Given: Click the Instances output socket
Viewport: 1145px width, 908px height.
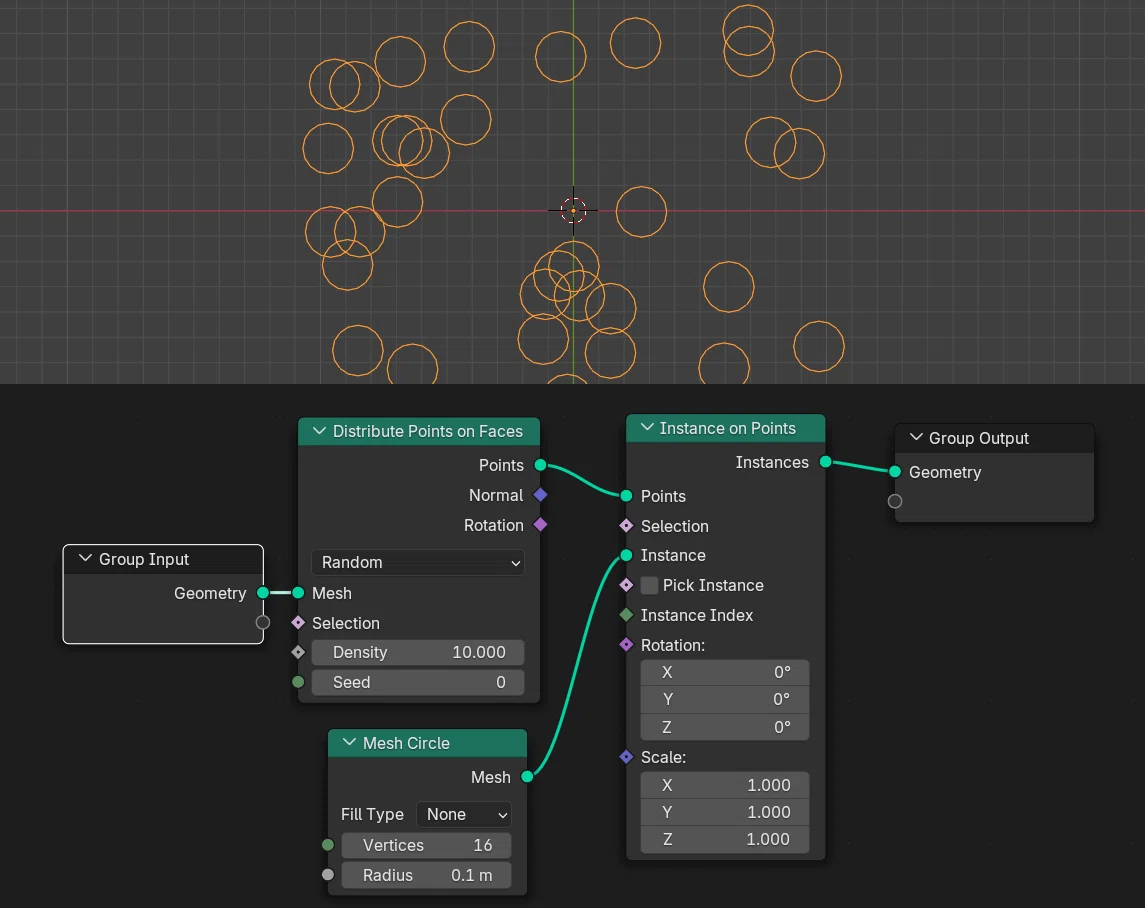Looking at the screenshot, I should pyautogui.click(x=826, y=462).
